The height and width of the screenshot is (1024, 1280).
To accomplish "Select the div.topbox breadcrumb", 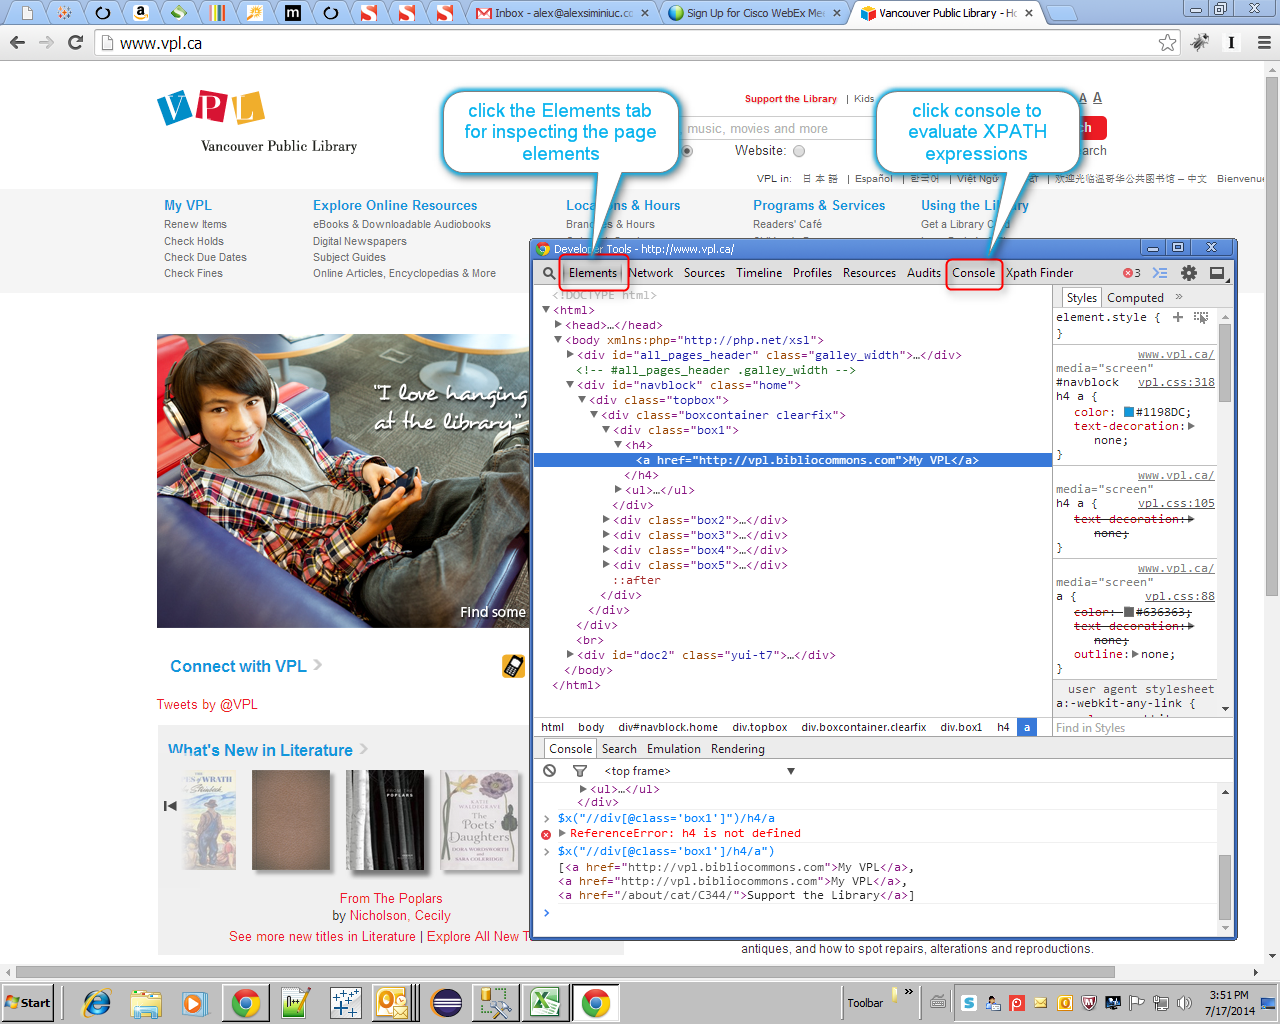I will [759, 727].
